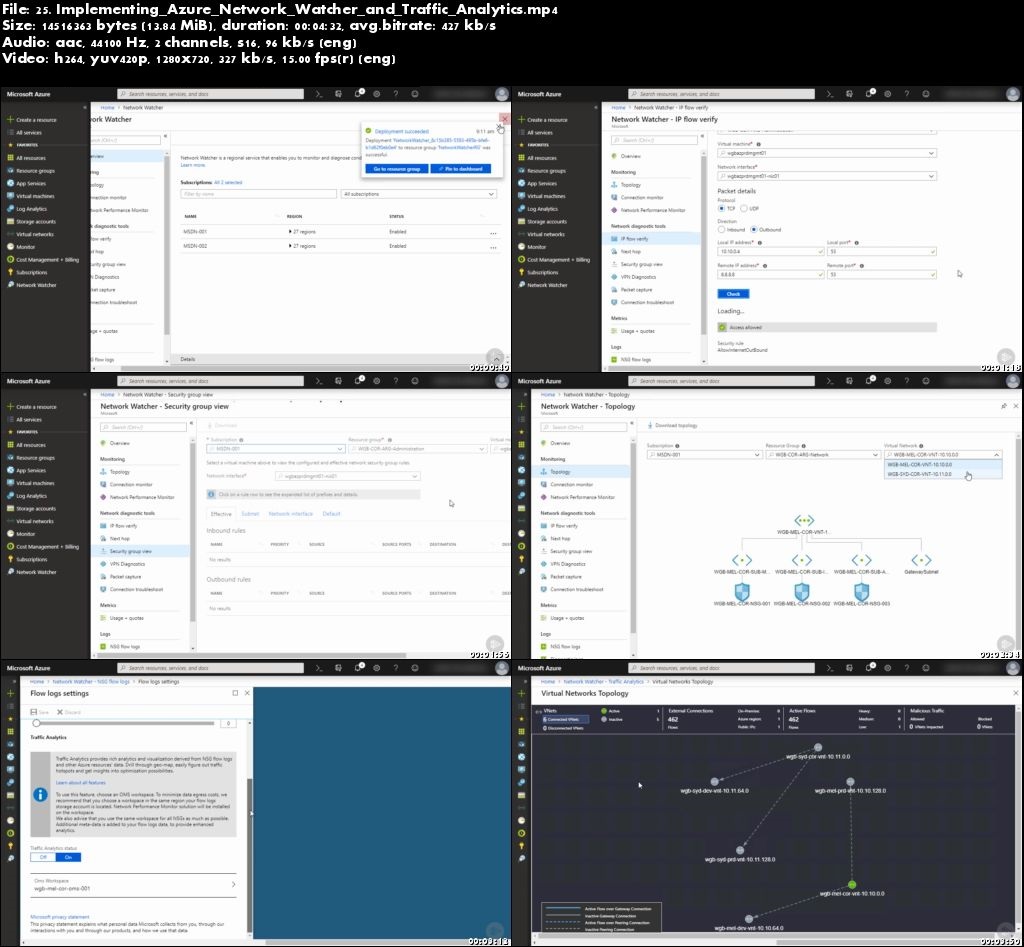The height and width of the screenshot is (947, 1024).
Task: Turn Traffic Analytics status On
Action: [68, 858]
